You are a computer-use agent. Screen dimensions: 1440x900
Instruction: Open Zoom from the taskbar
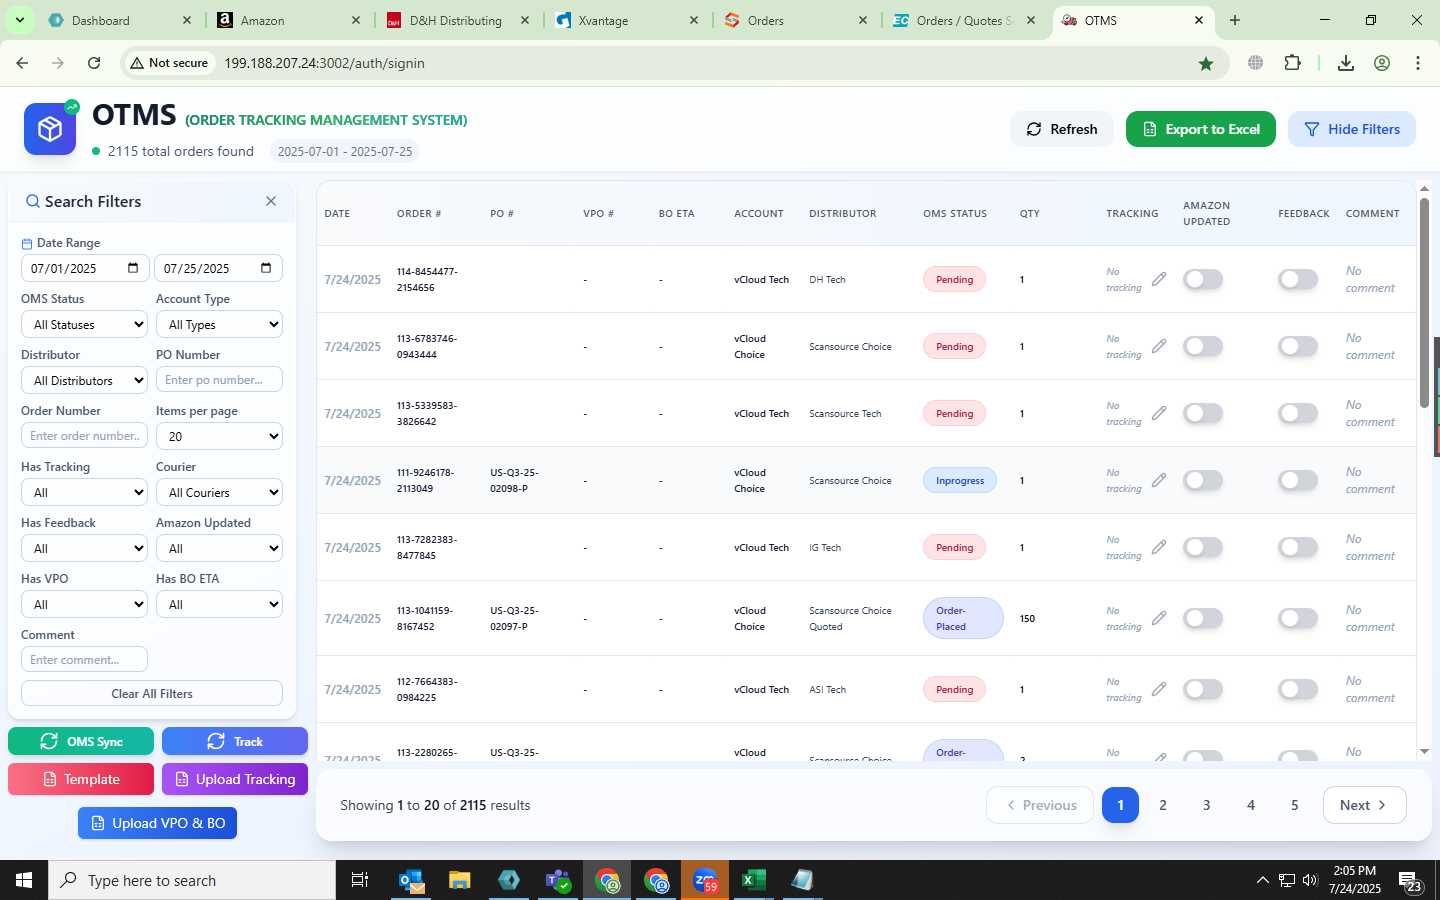tap(705, 880)
